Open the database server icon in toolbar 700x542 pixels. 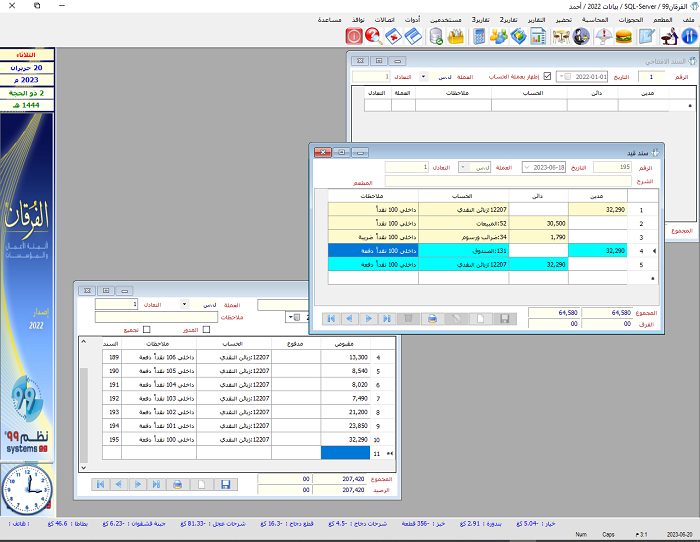tap(436, 37)
